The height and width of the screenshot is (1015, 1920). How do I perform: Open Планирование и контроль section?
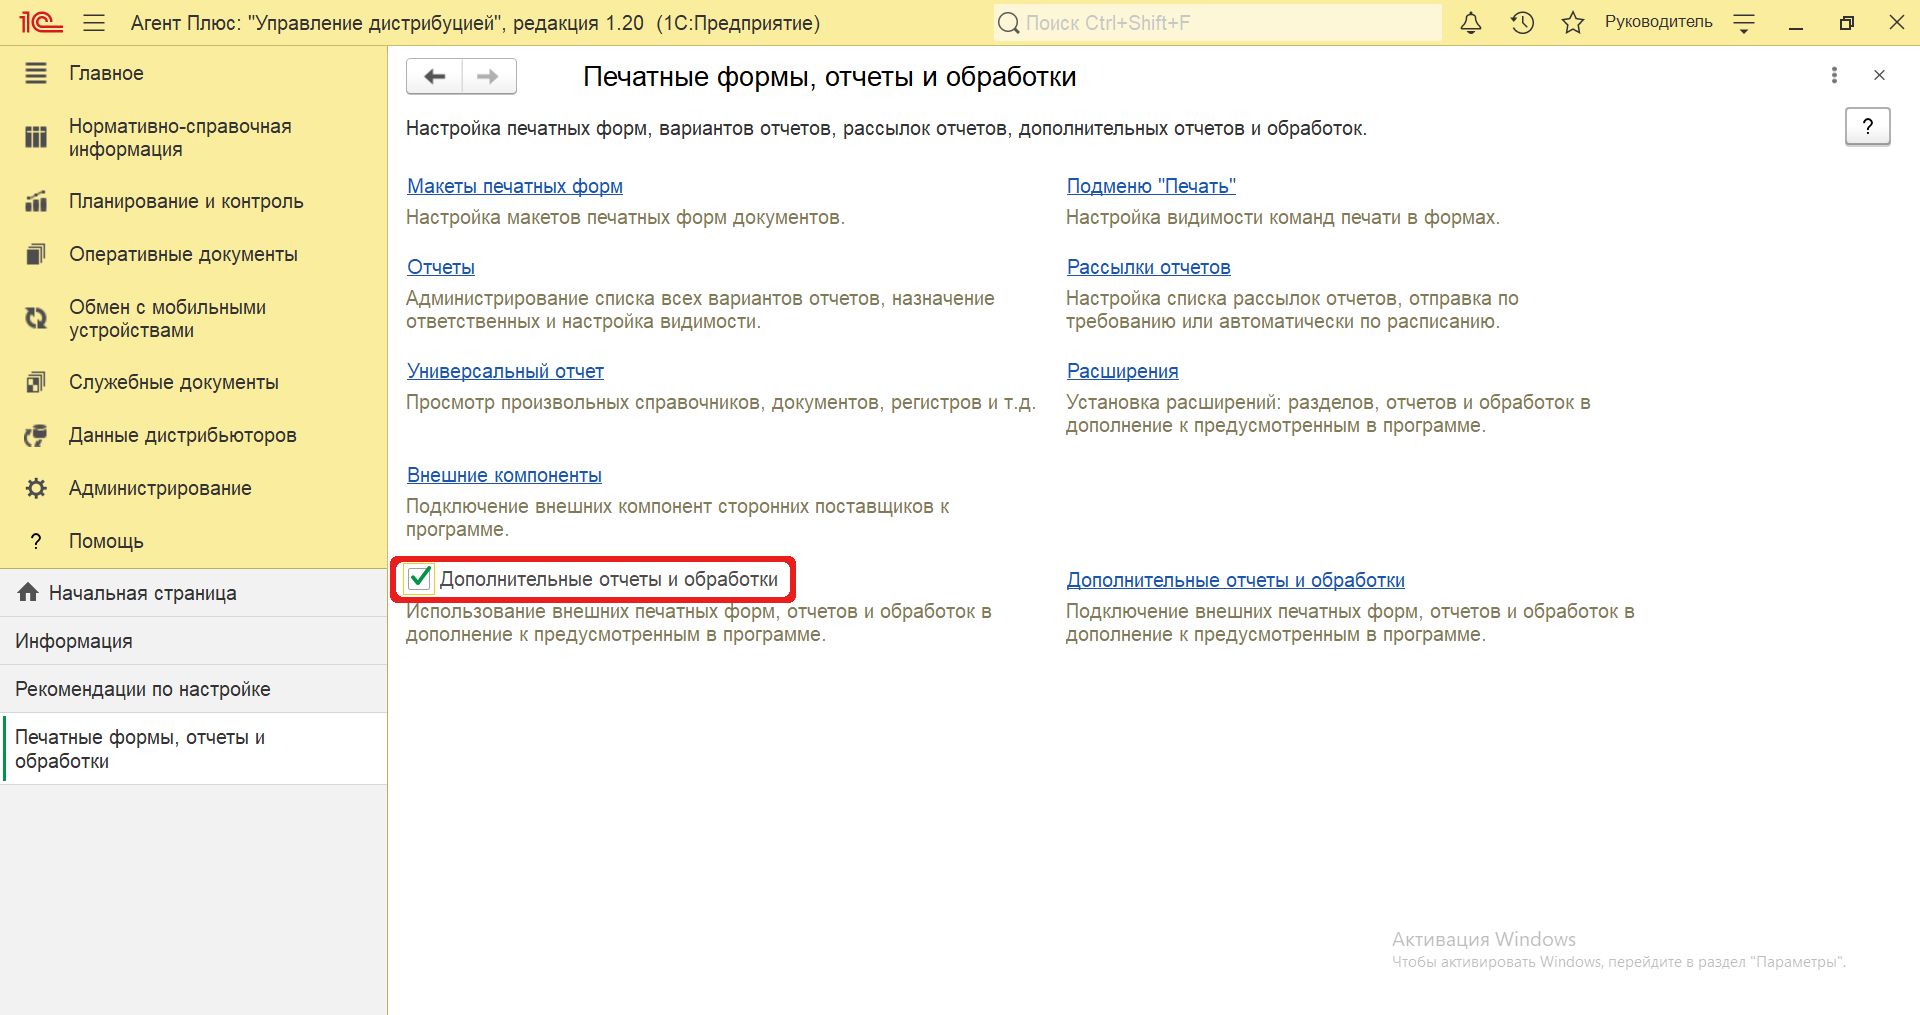pyautogui.click(x=185, y=201)
